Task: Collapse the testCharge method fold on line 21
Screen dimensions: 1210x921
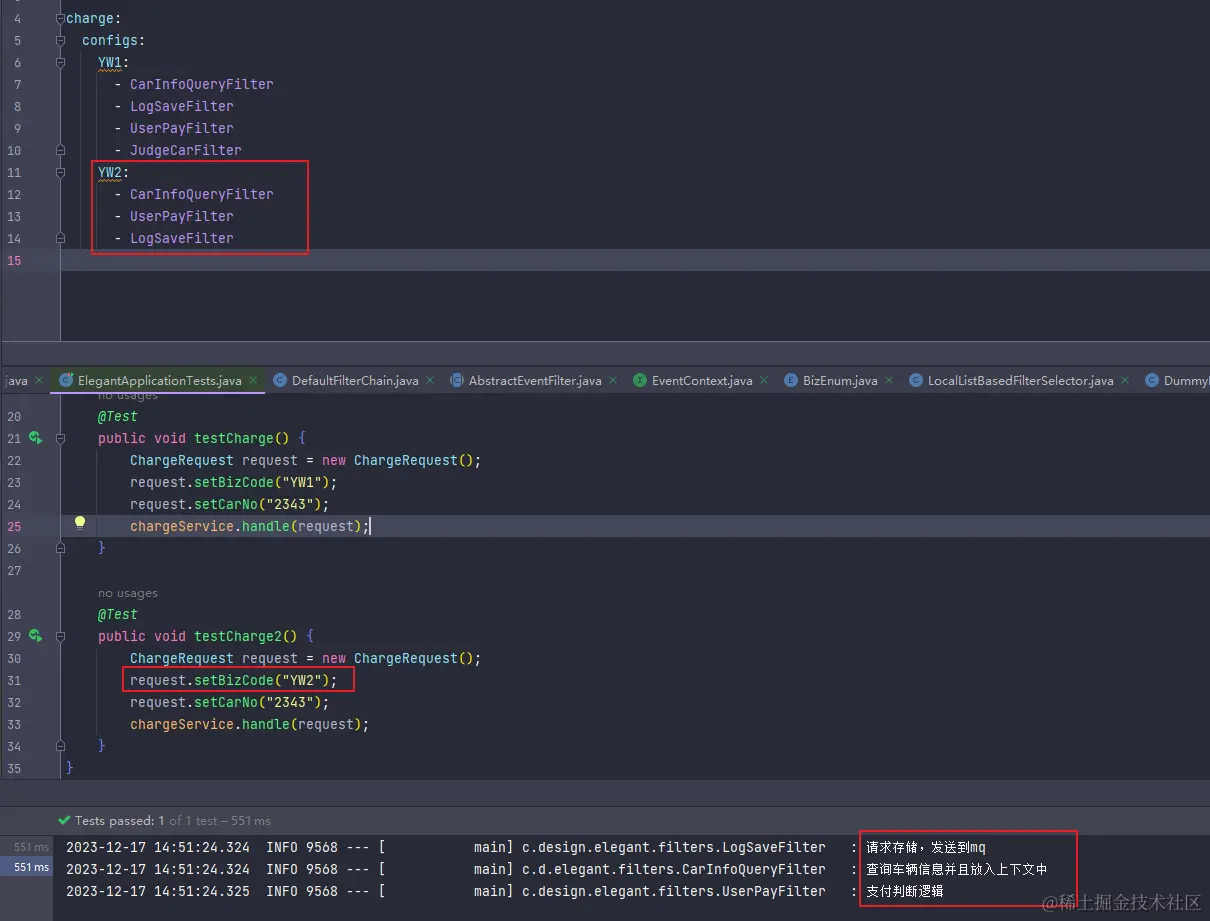Action: click(61, 438)
